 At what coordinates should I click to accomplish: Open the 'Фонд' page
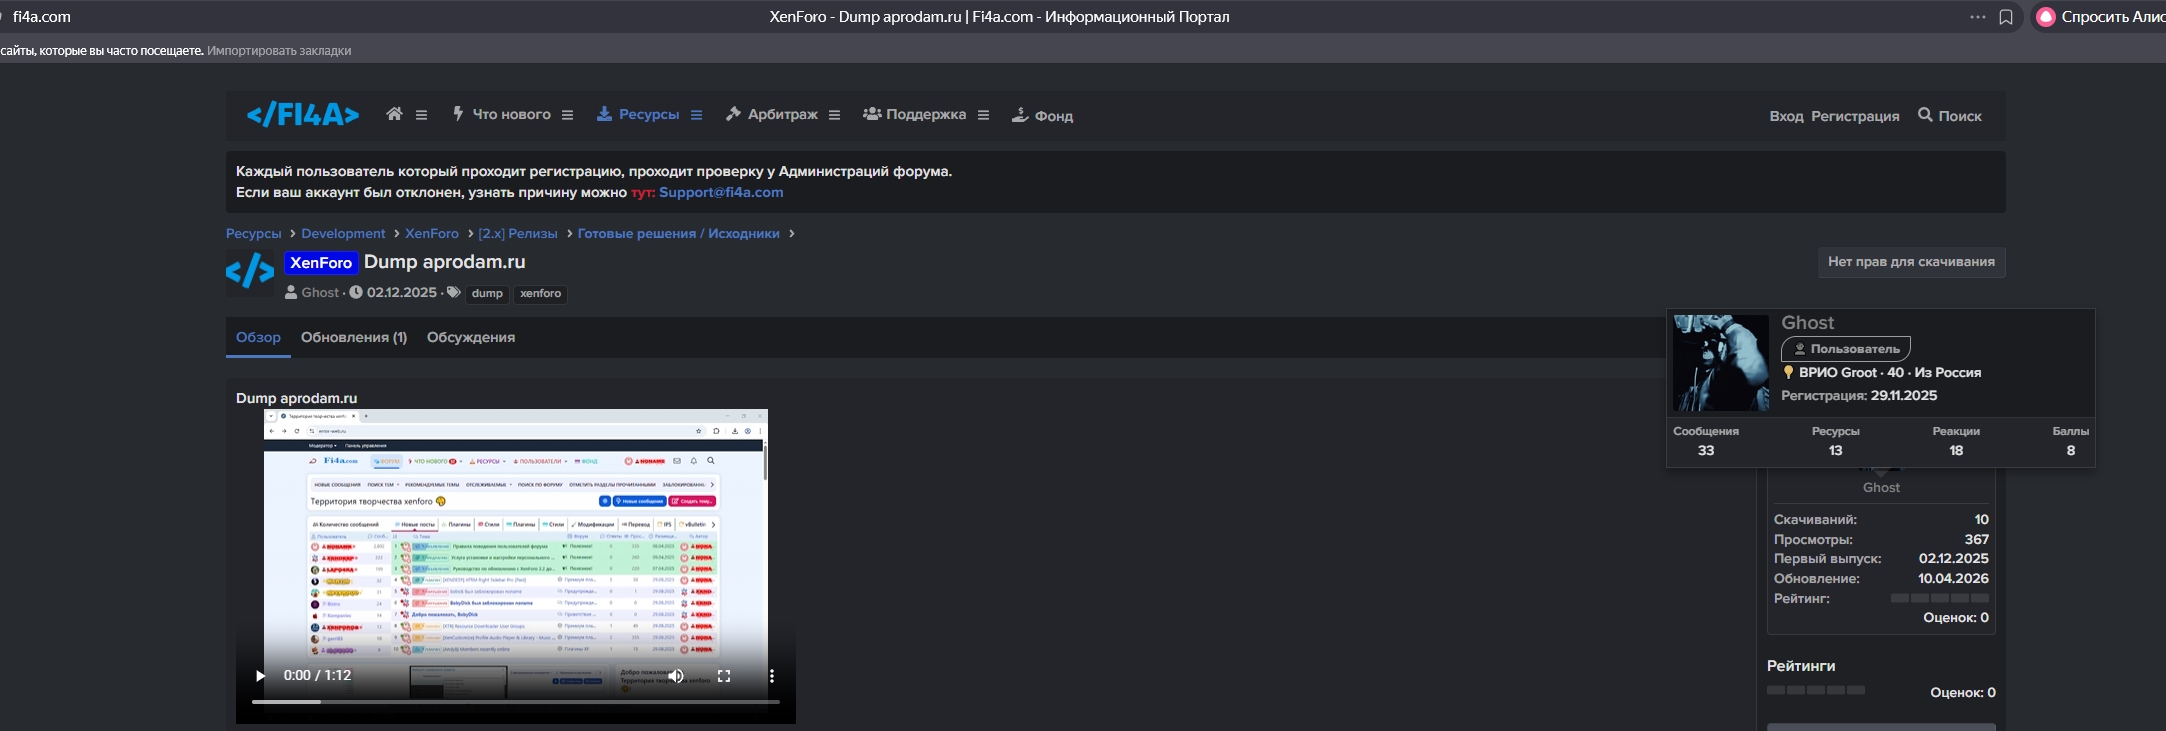pos(1042,116)
